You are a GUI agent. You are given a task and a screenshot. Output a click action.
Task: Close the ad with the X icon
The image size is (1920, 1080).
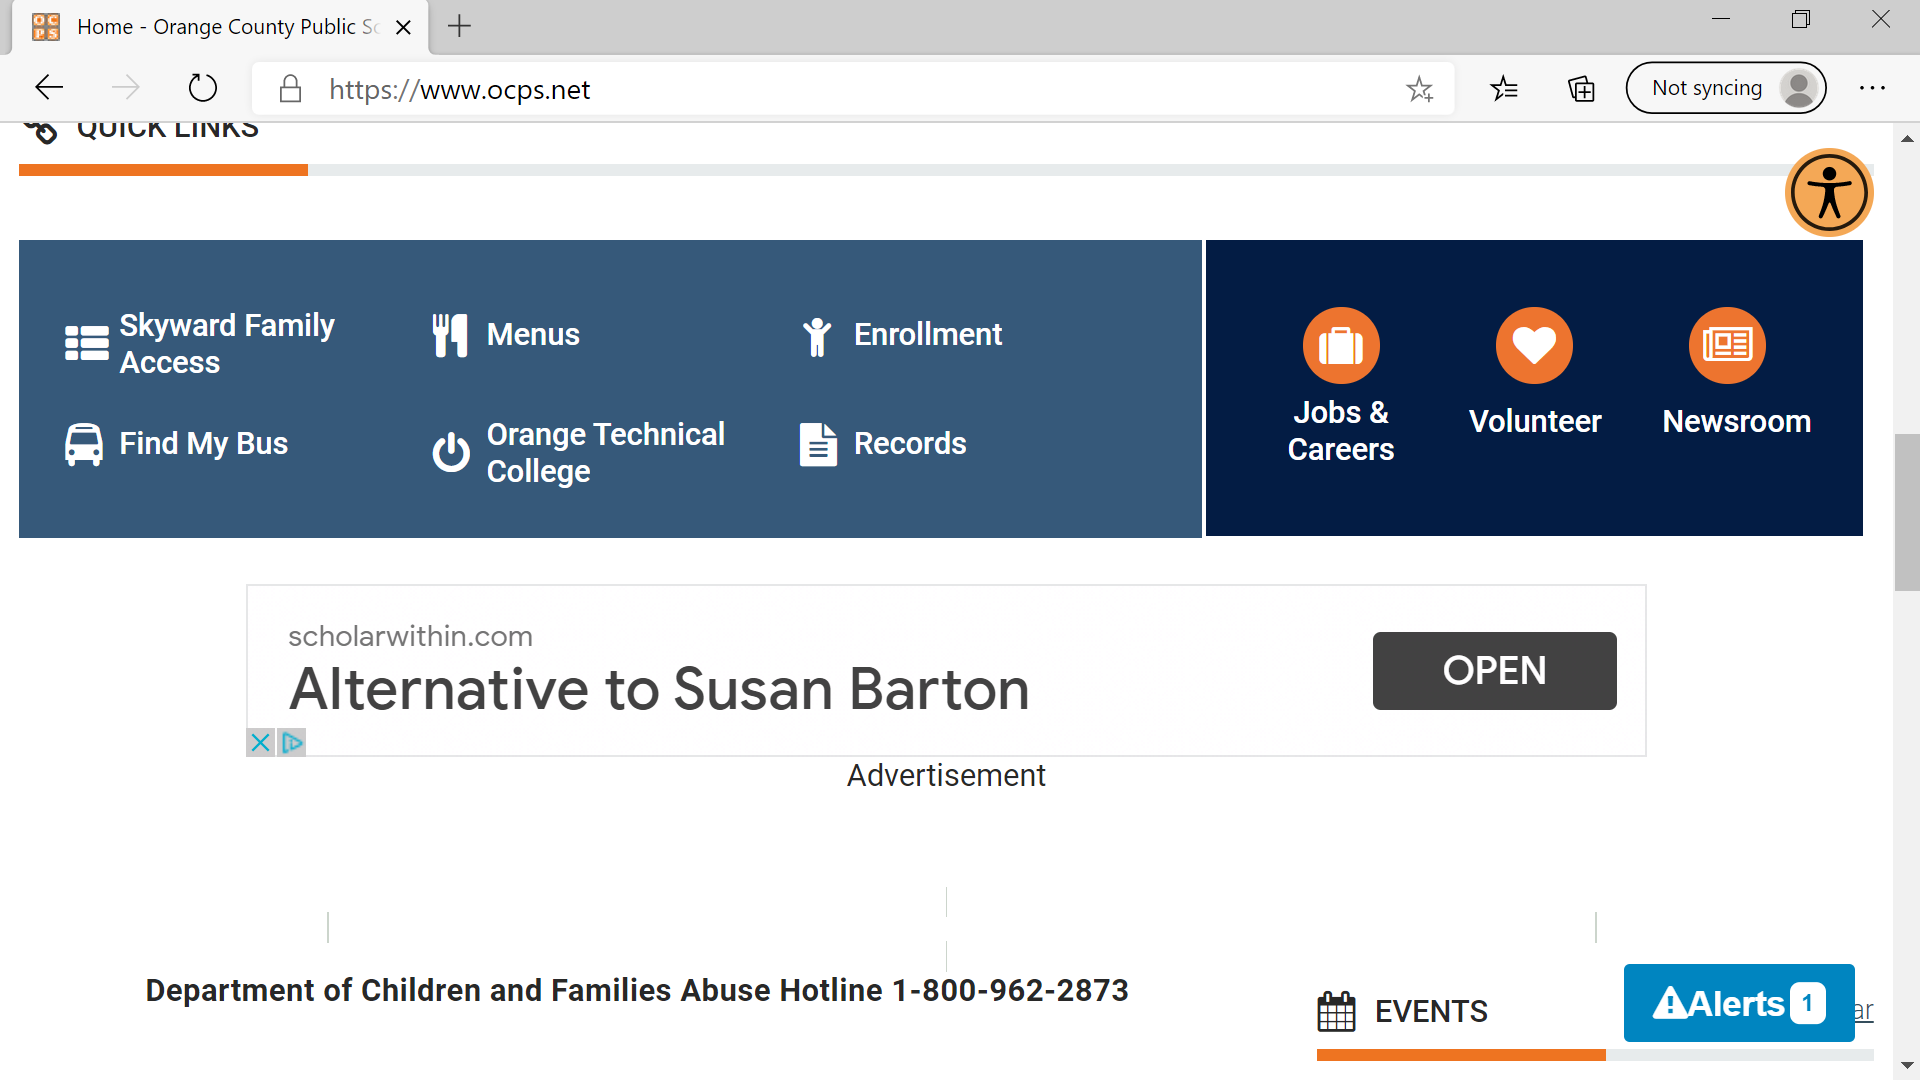click(x=260, y=742)
